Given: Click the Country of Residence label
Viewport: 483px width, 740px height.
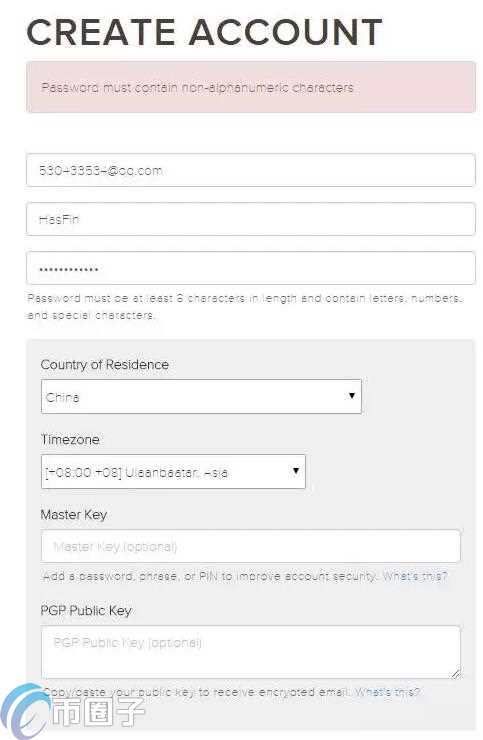Looking at the screenshot, I should (105, 364).
